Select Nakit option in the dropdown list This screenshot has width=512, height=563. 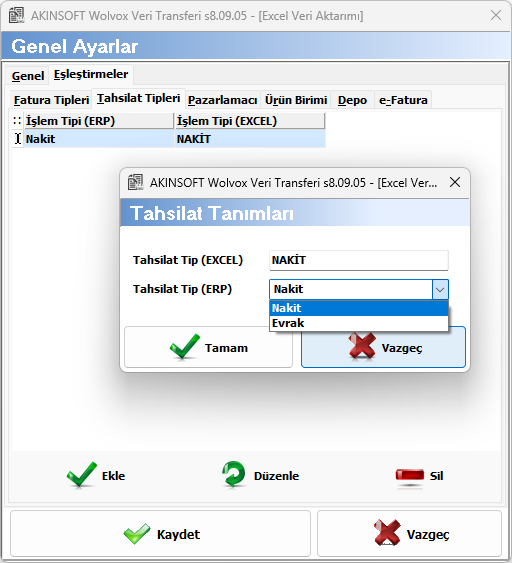[x=359, y=308]
